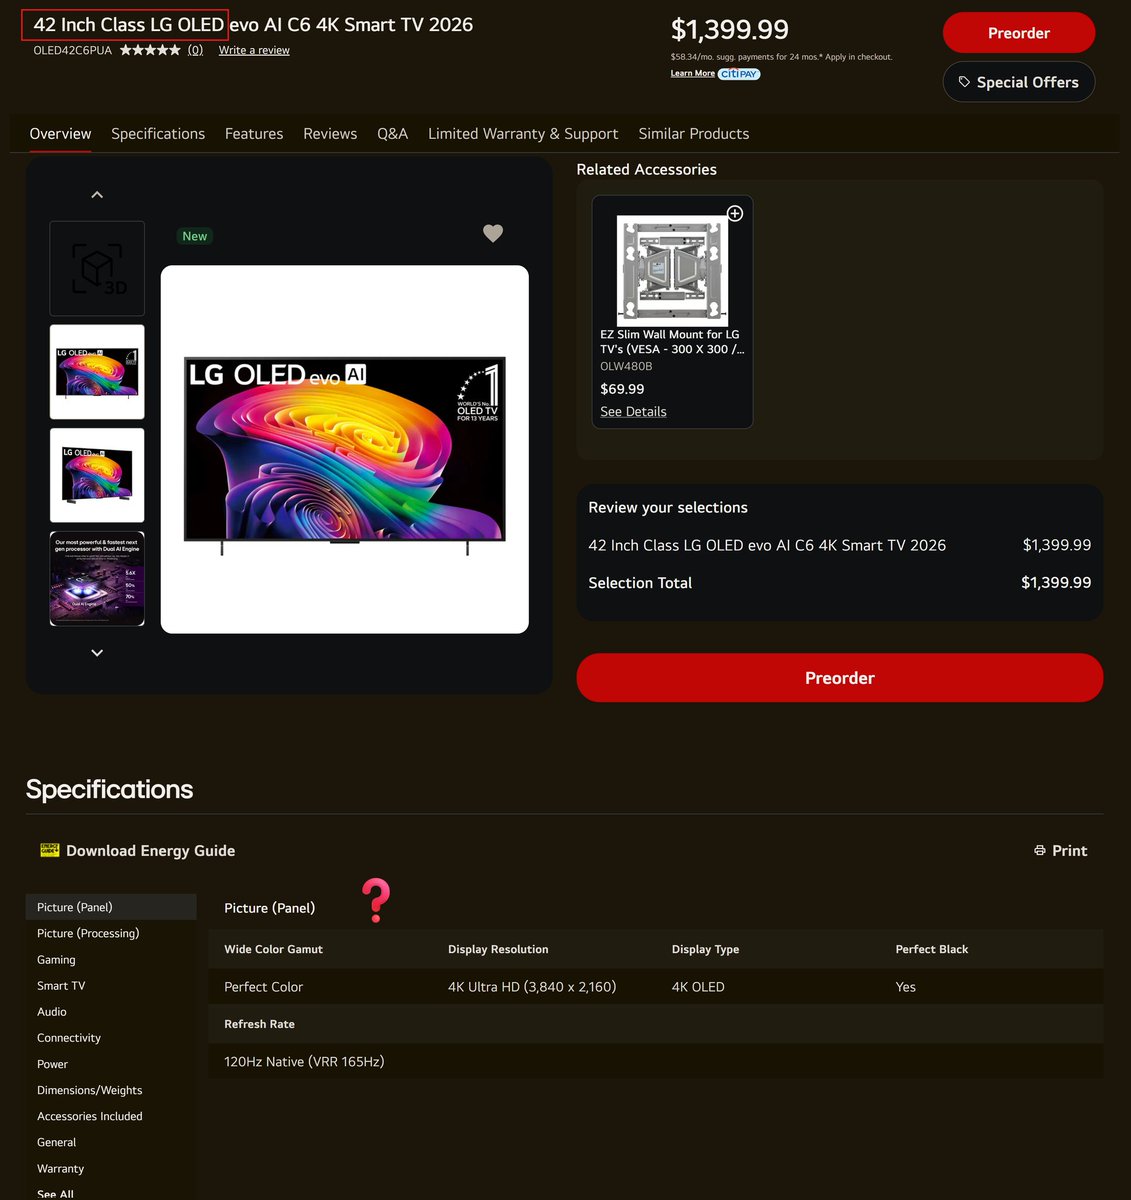Add EZ Slim Wall Mount plus icon
Image resolution: width=1131 pixels, height=1200 pixels.
point(735,213)
